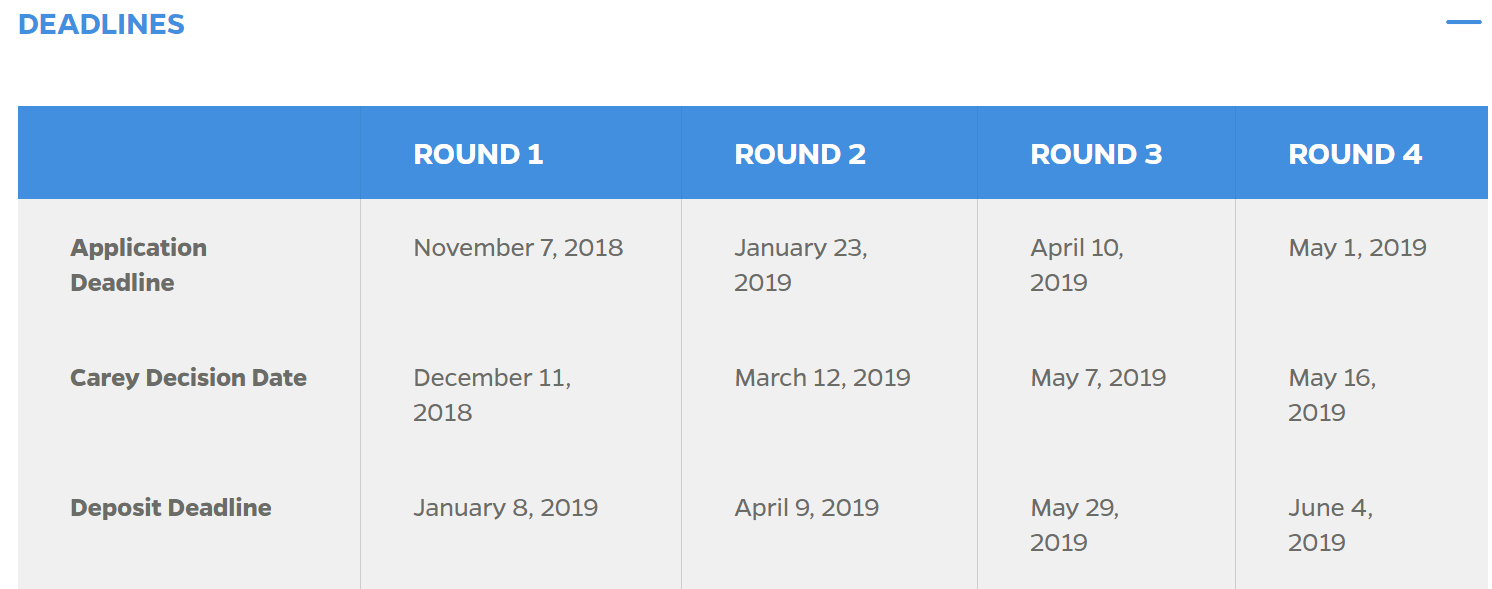Select the January 23, 2019 application deadline
The width and height of the screenshot is (1492, 589).
(x=800, y=265)
